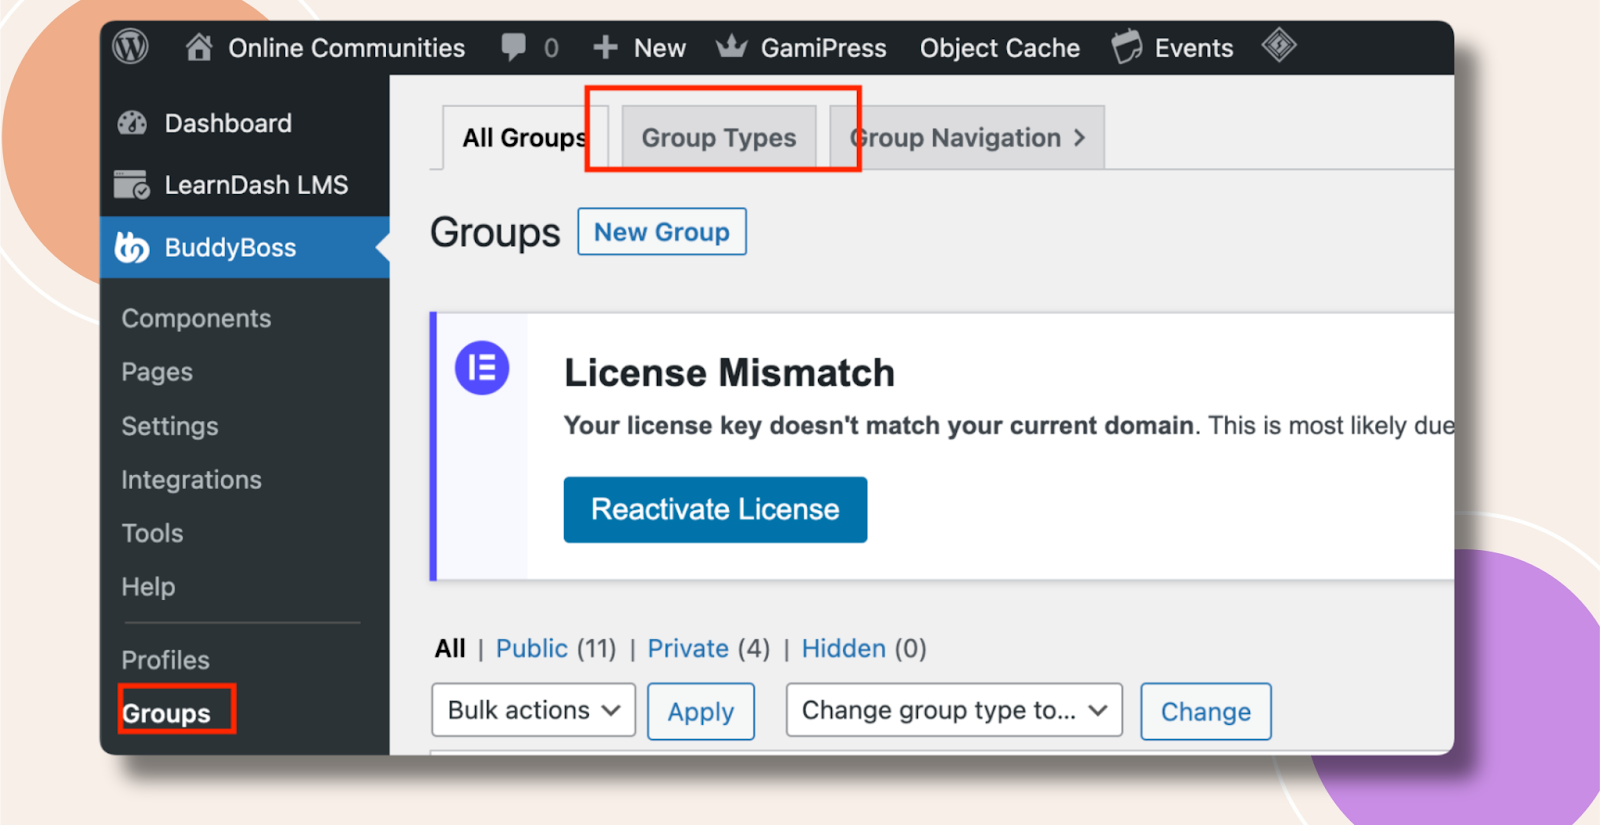Click the License Mismatch heading
1600x825 pixels.
tap(729, 373)
